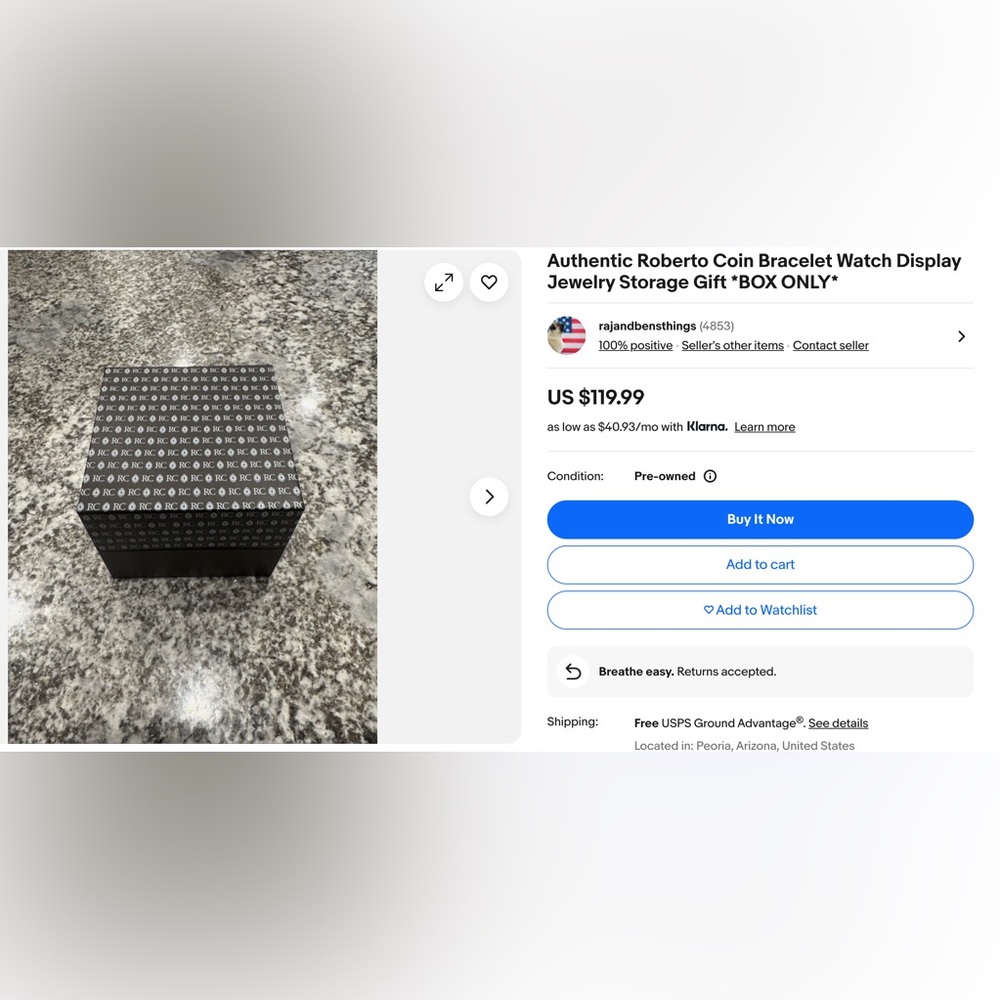Tap the heart icon on the product image

tap(489, 282)
